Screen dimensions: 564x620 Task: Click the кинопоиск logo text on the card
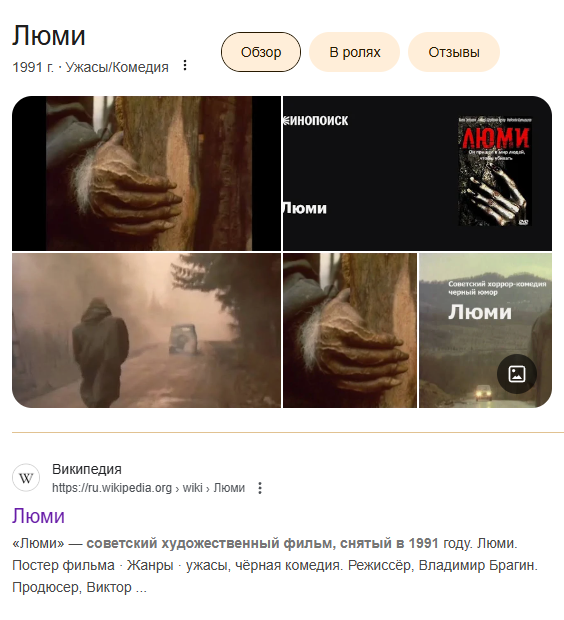pyautogui.click(x=315, y=120)
